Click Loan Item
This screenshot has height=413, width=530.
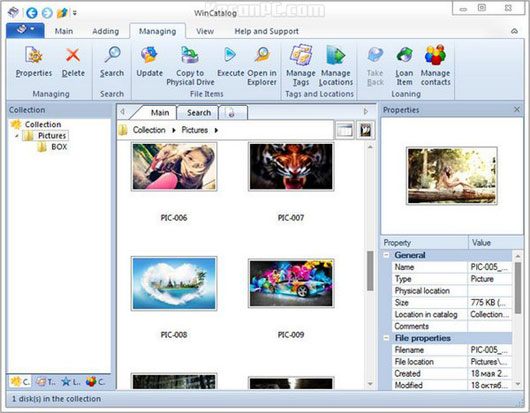404,66
